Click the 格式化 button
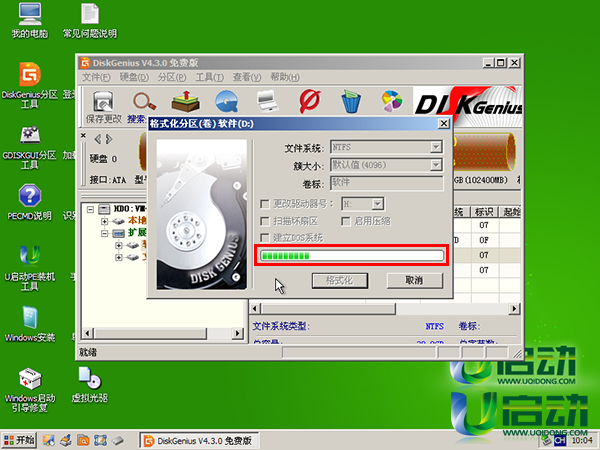600x450 pixels. point(340,280)
